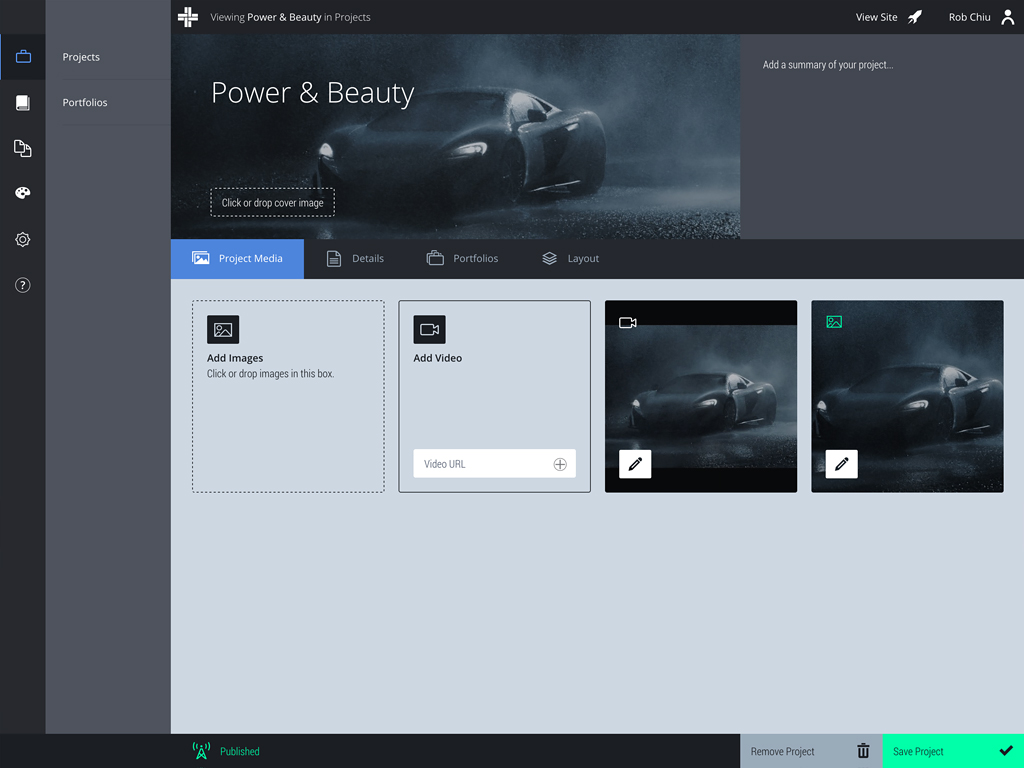The image size is (1024, 768).
Task: Select Portfolios in the side menu
Action: pyautogui.click(x=85, y=102)
